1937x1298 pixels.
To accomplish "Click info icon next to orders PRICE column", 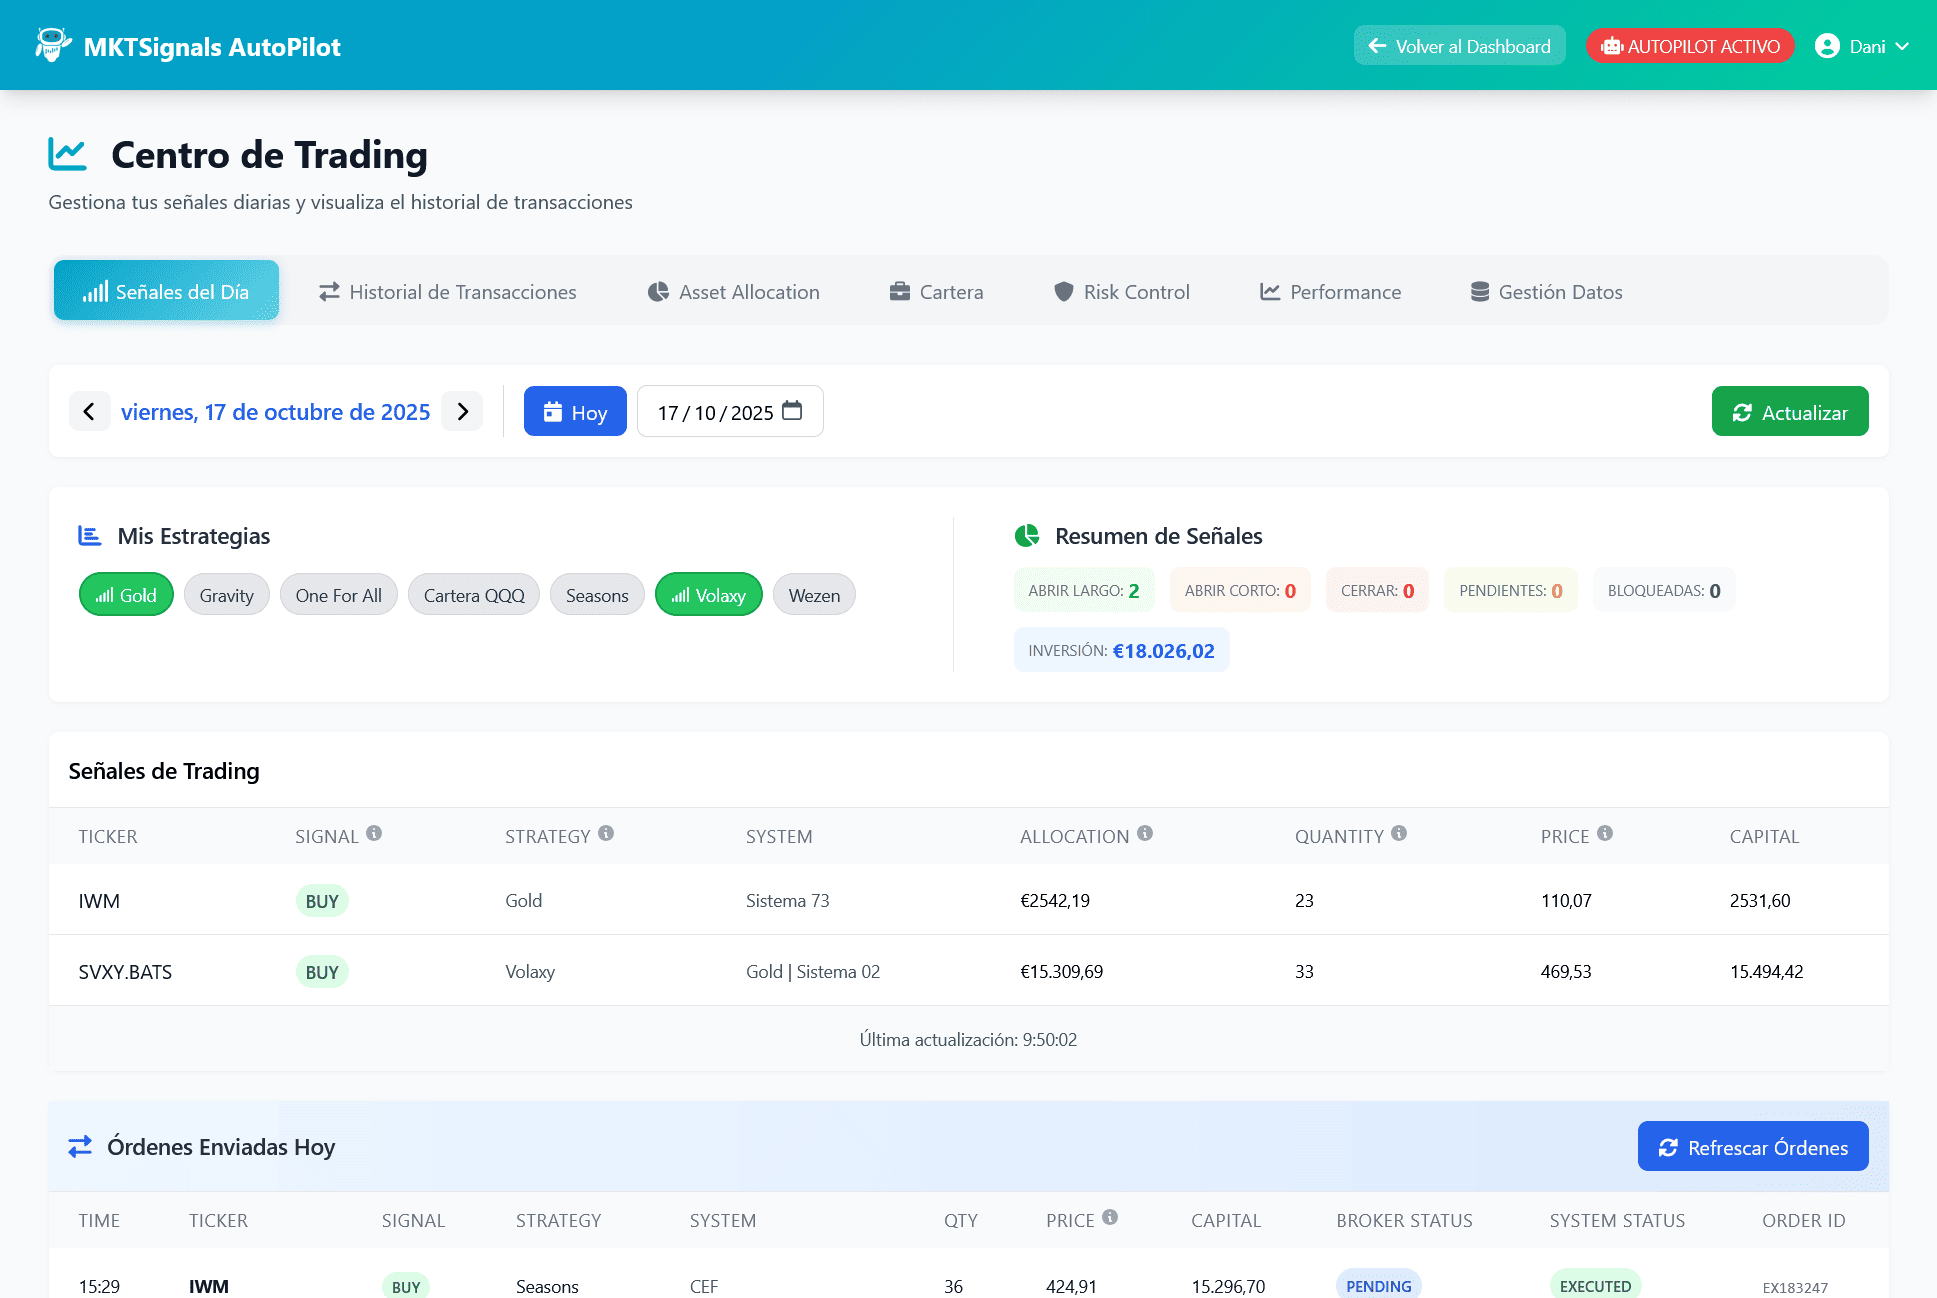I will coord(1110,1217).
